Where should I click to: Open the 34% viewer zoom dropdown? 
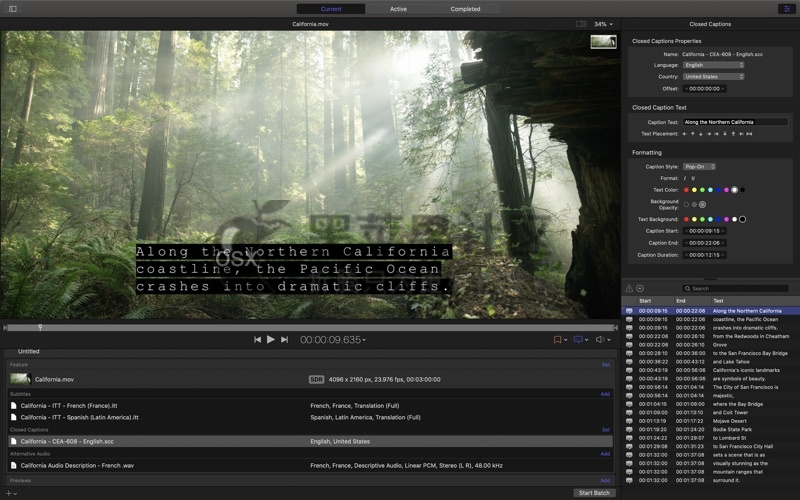coord(603,24)
